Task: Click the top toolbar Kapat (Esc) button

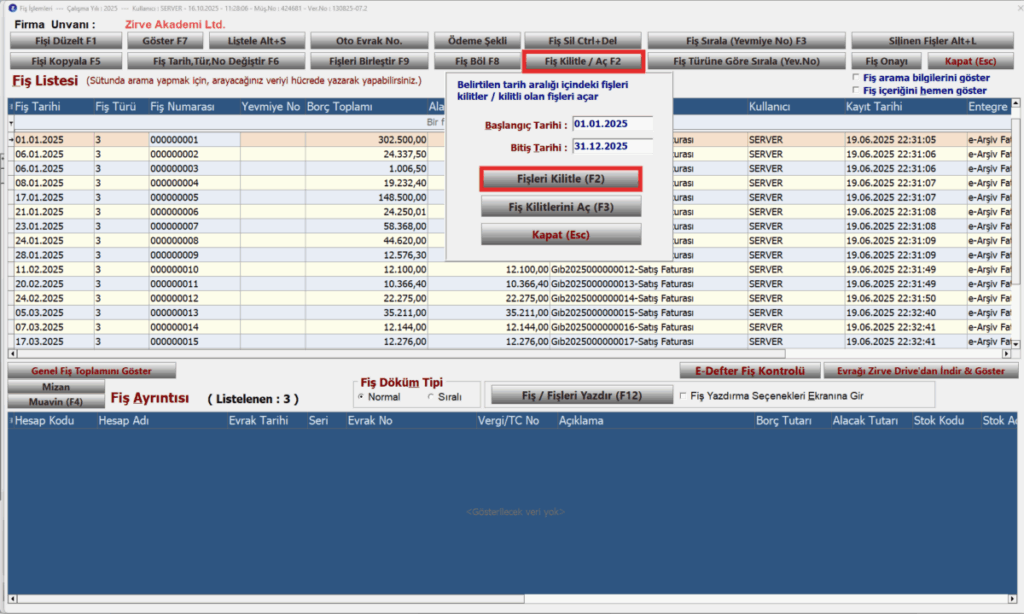Action: click(x=970, y=61)
